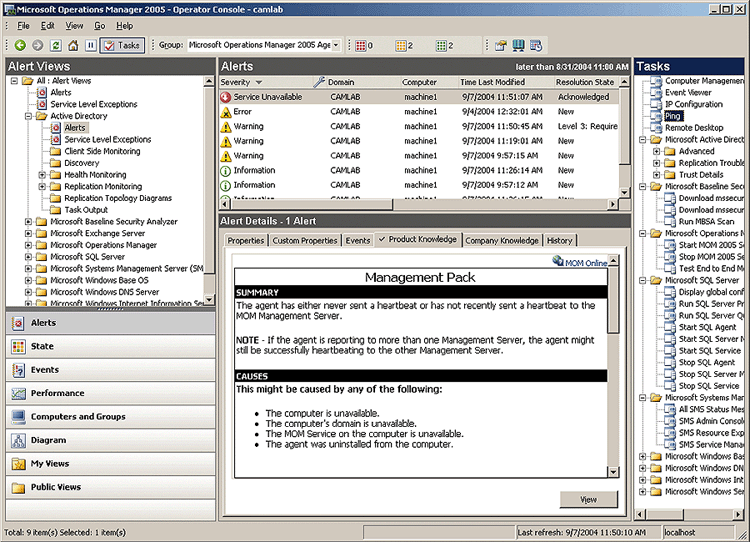Open the Administrator Console toolbar icon
This screenshot has width=750, height=542.
(501, 45)
